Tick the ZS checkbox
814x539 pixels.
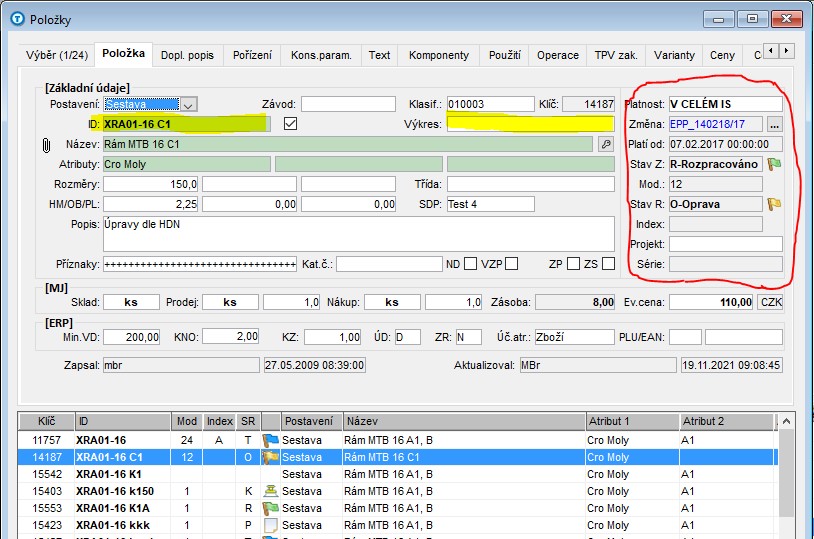coord(608,264)
